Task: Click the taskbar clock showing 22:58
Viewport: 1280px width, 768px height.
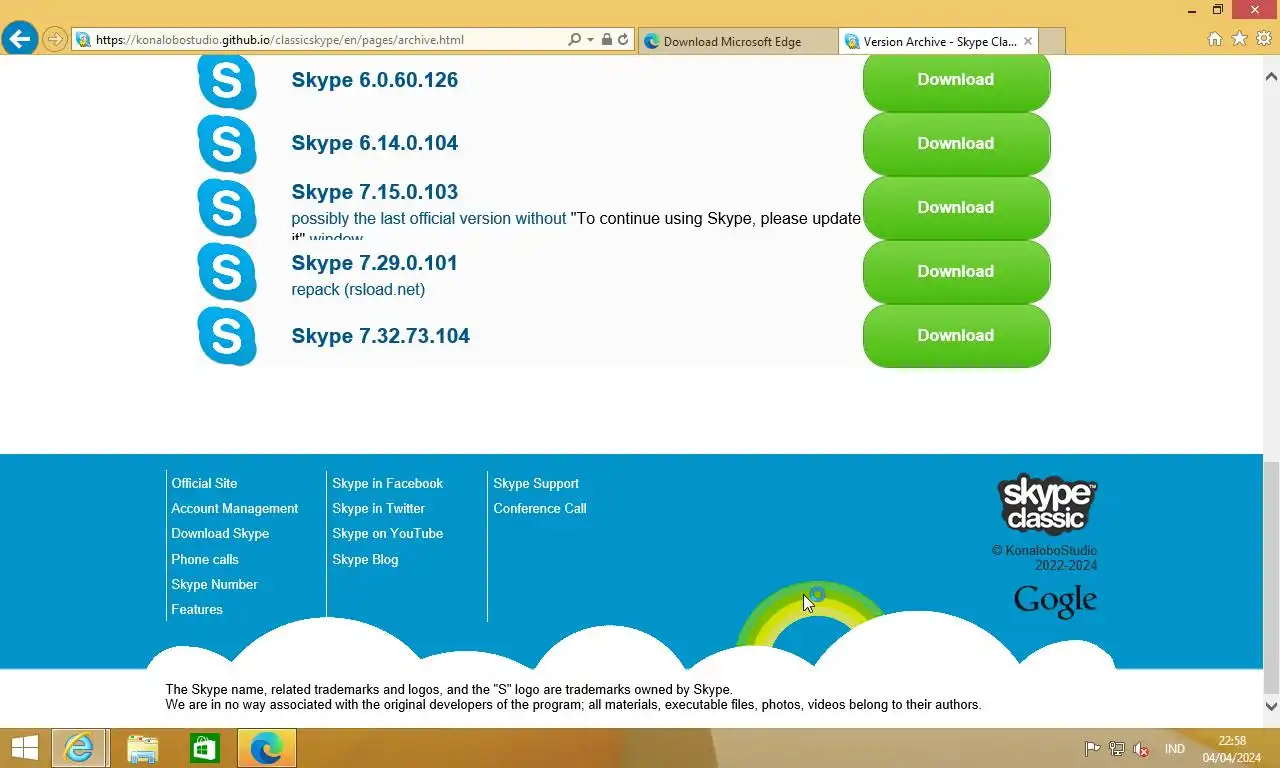Action: [1232, 749]
